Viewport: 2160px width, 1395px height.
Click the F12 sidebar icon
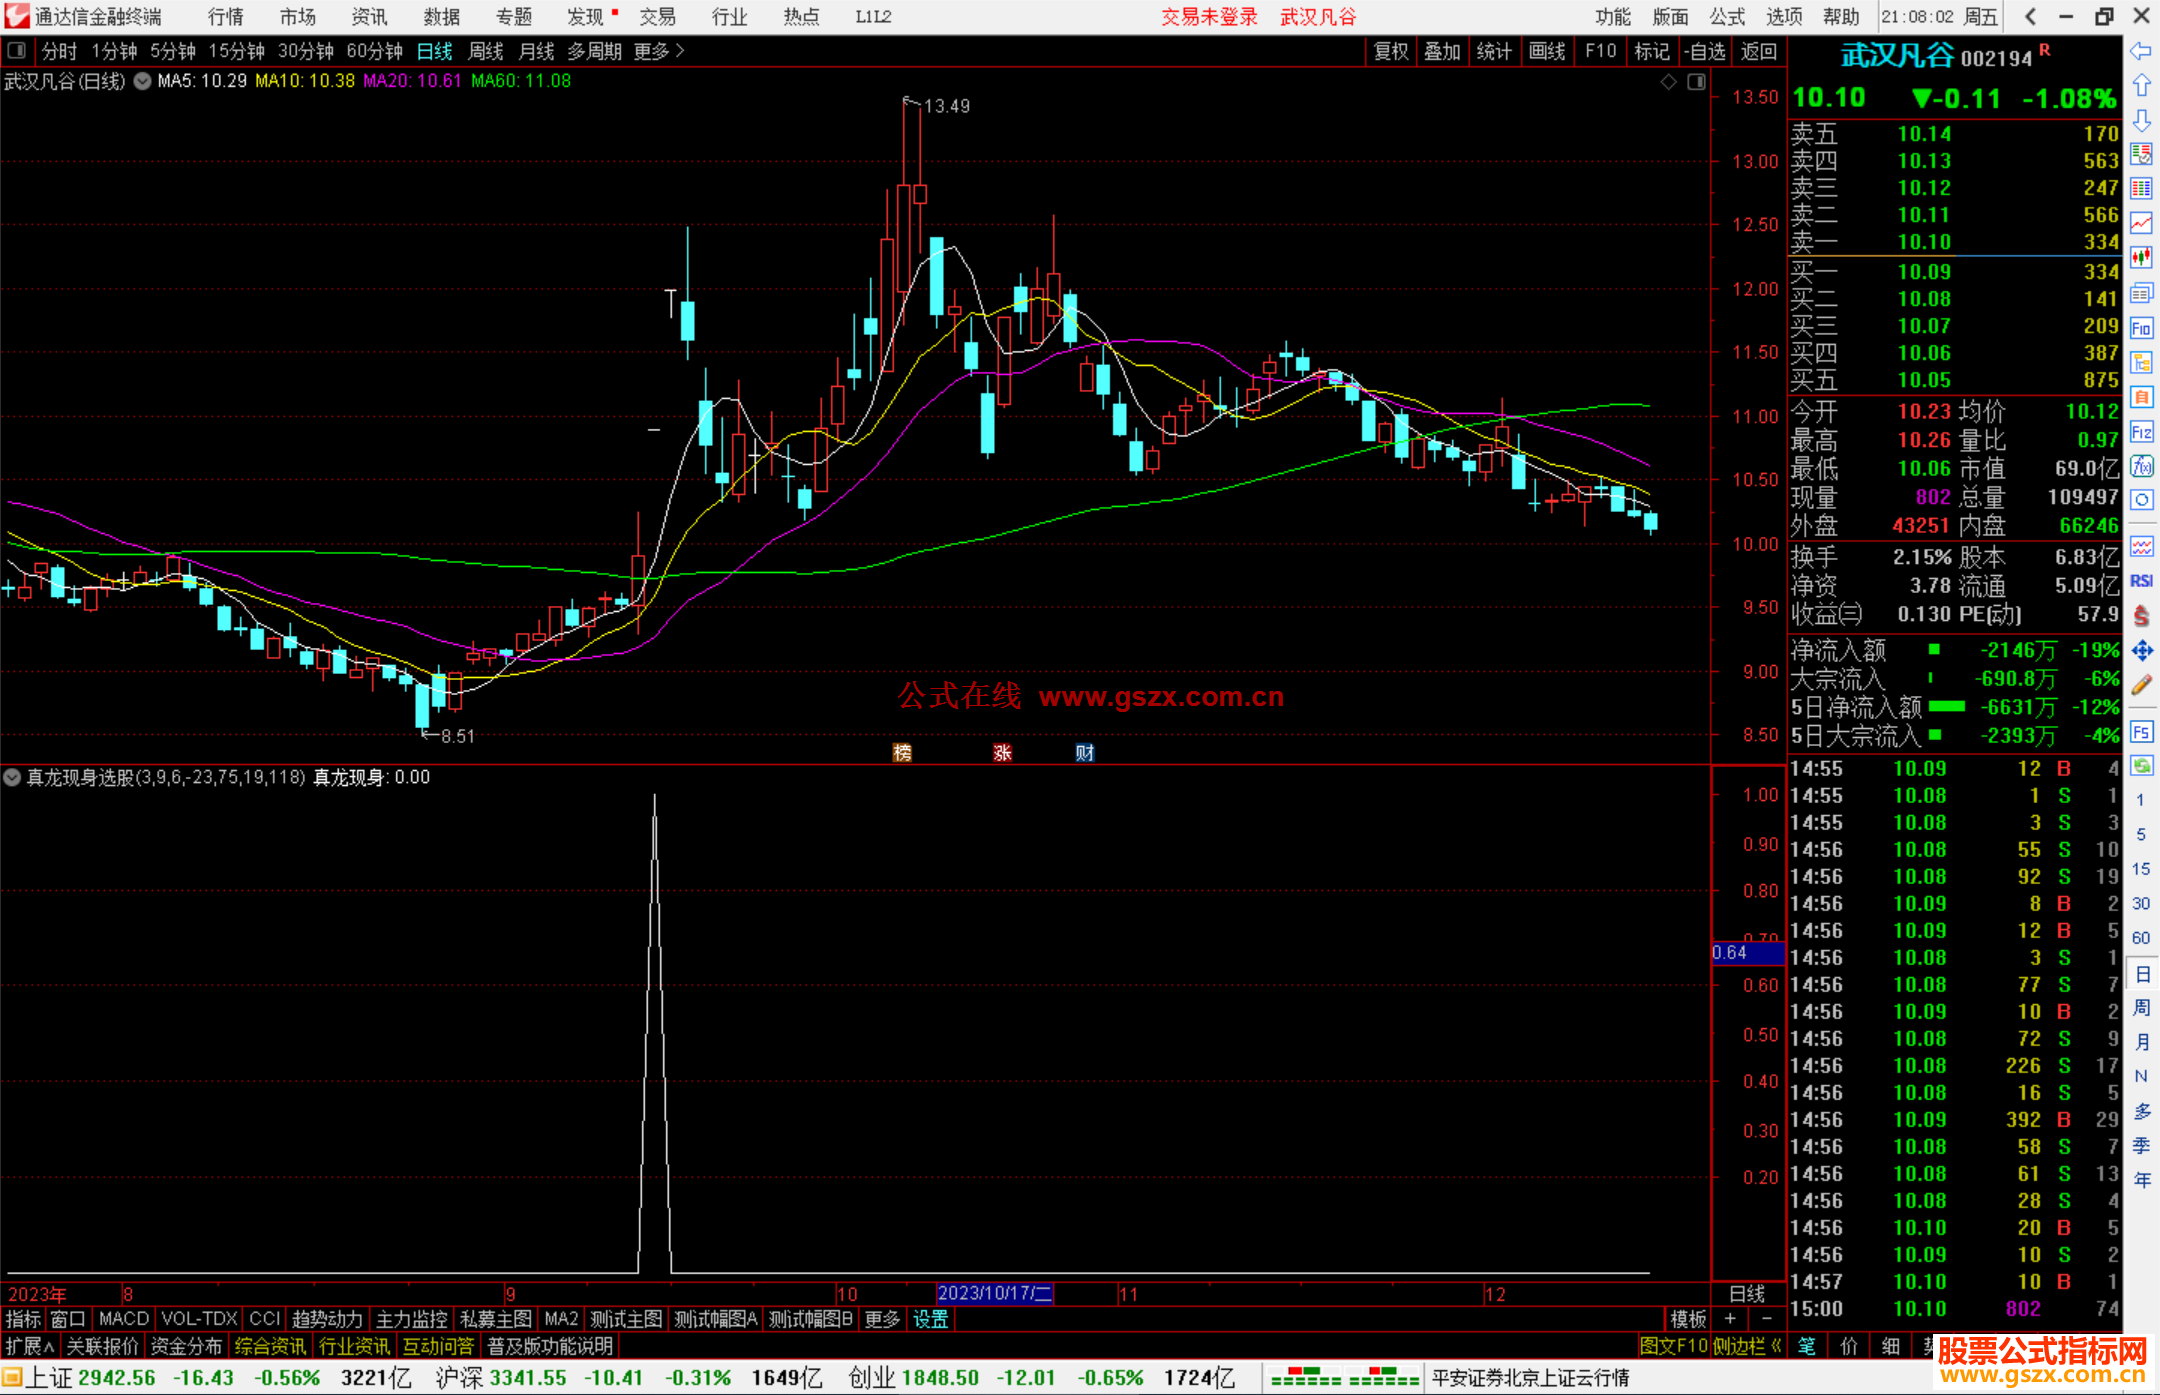pos(2141,432)
